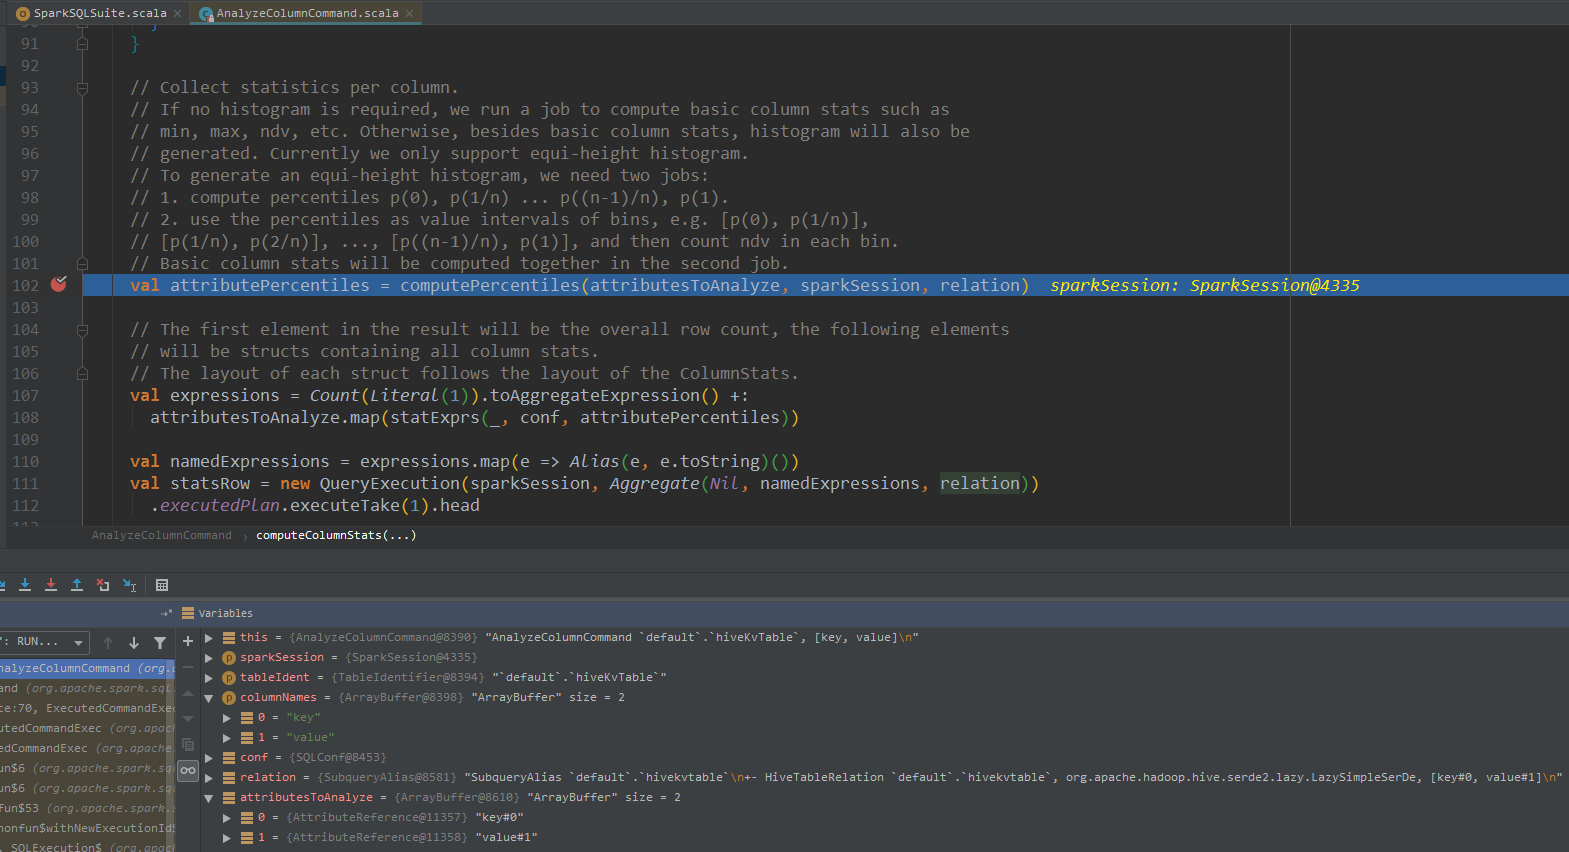Expand attributesToAnalyze element 1 "value#1"
The width and height of the screenshot is (1569, 852).
(x=227, y=838)
